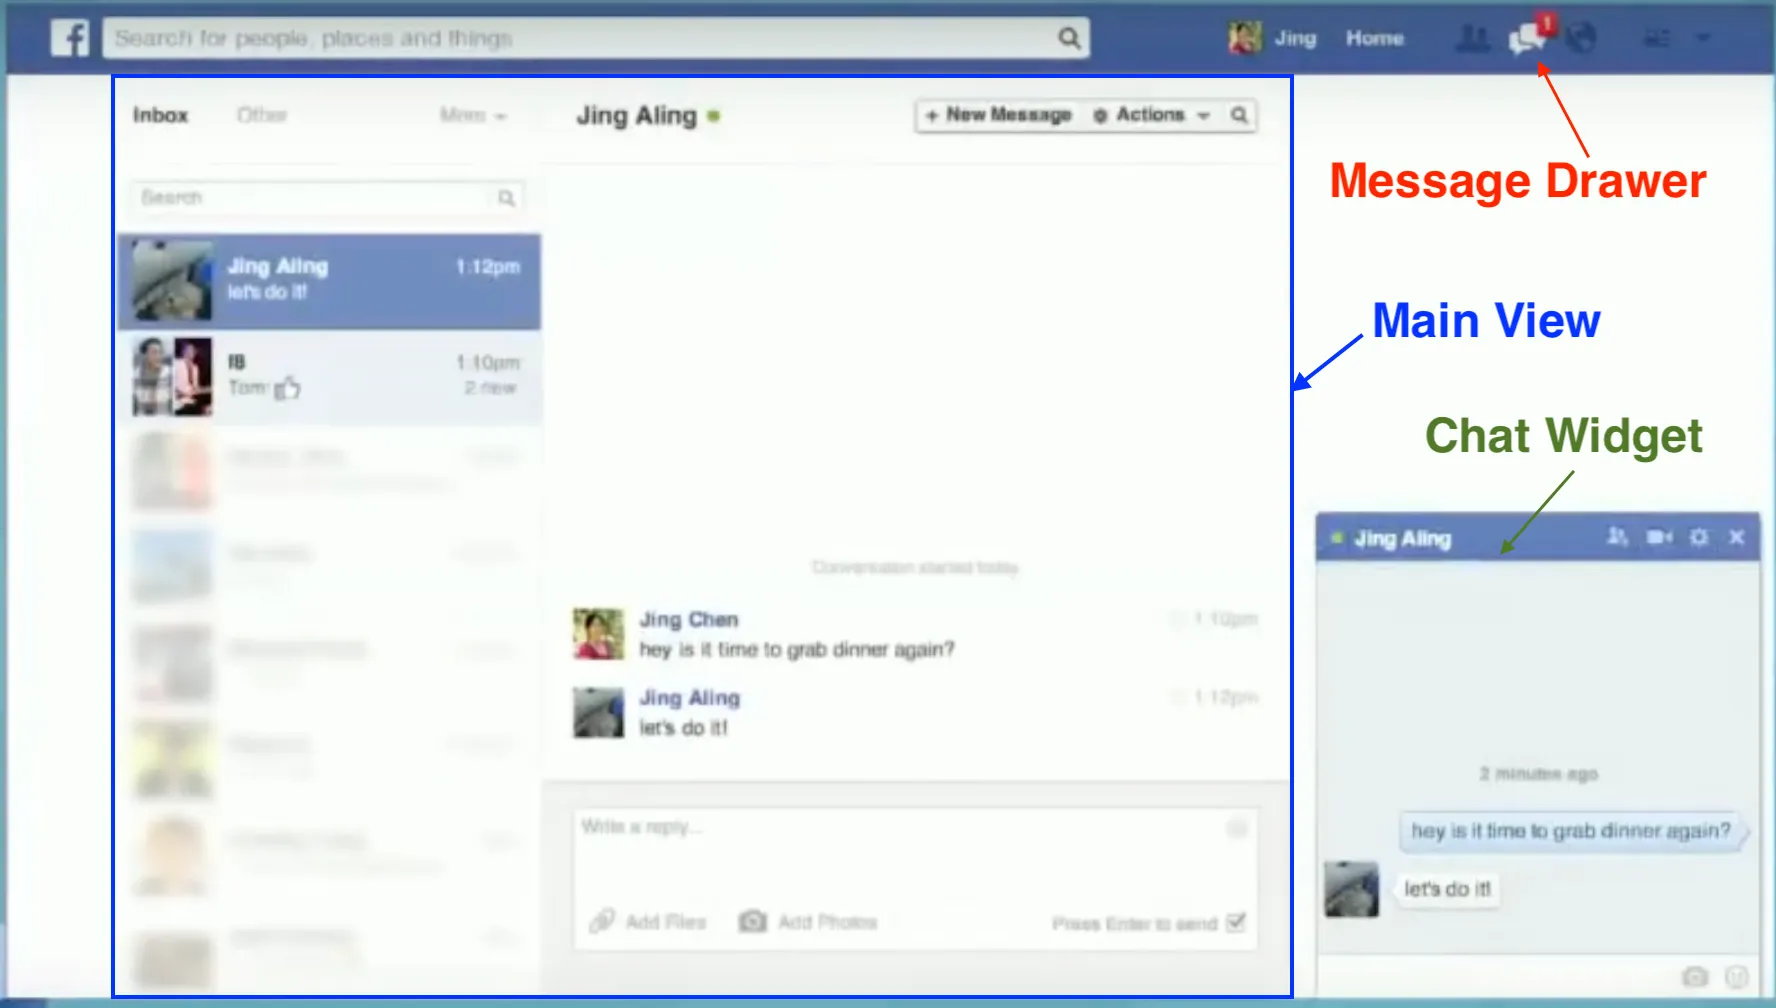This screenshot has height=1008, width=1776.
Task: Click Add Files with the paperclip icon
Action: click(x=648, y=921)
